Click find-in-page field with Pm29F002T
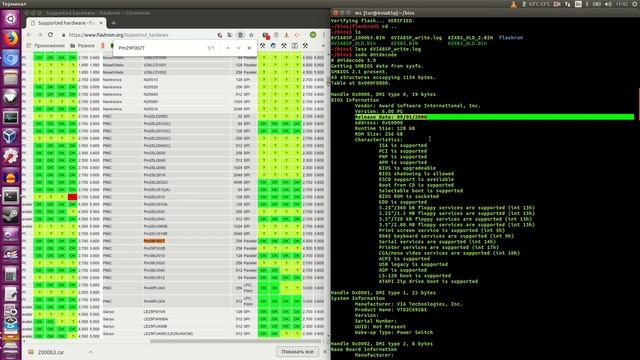Screen dimensions: 640x360 point(159,48)
